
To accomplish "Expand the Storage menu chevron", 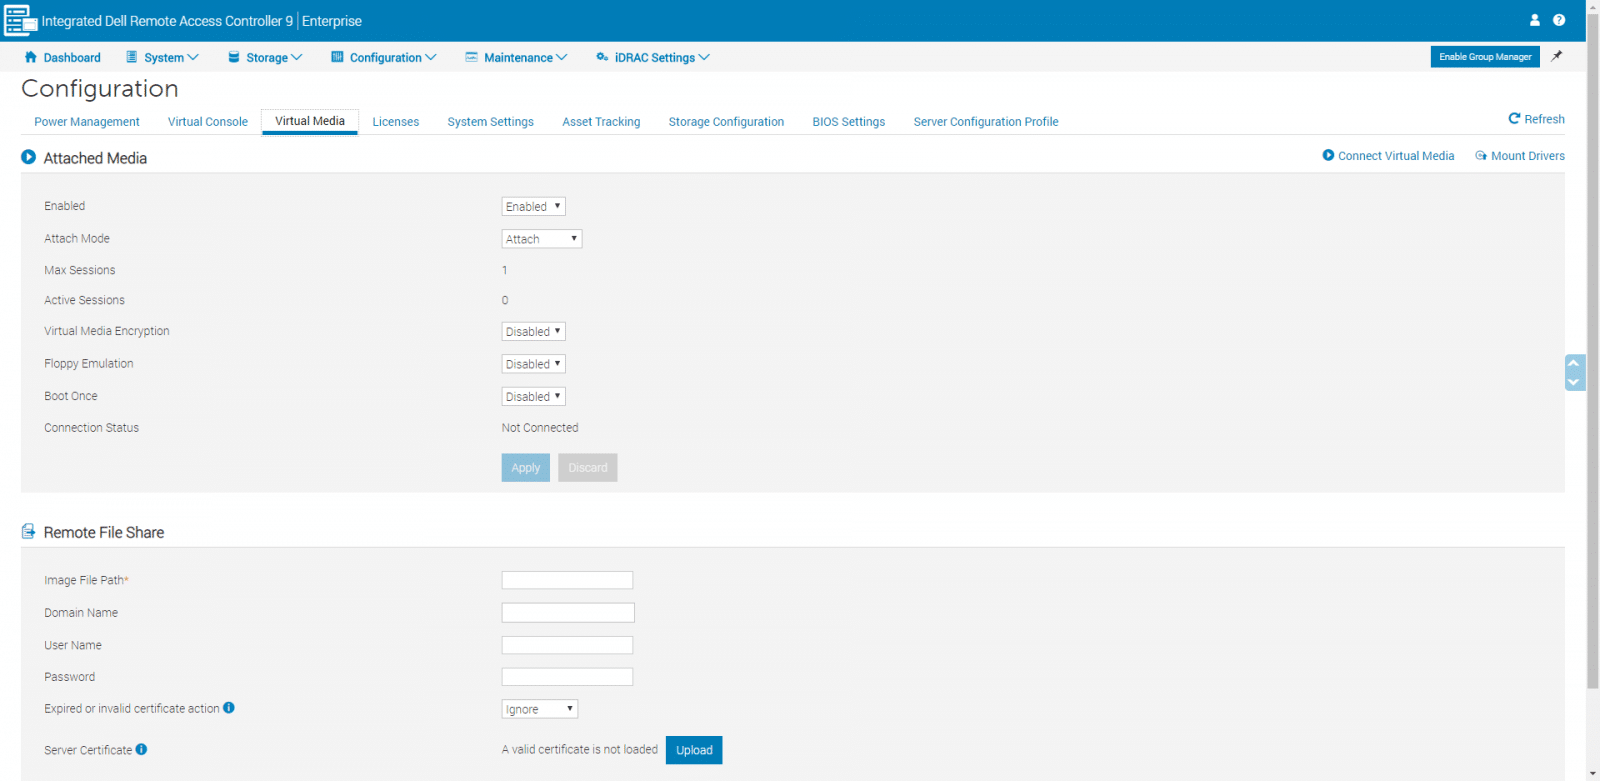I will click(296, 57).
